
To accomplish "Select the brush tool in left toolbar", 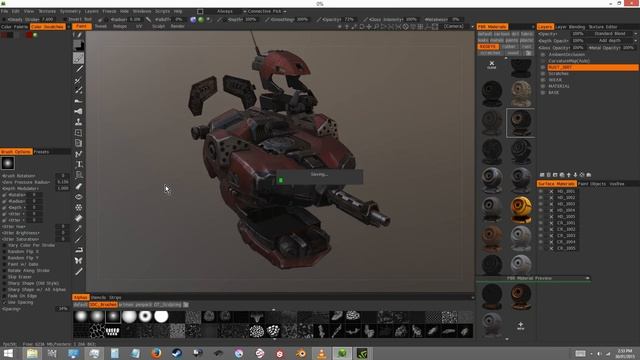I will click(78, 58).
